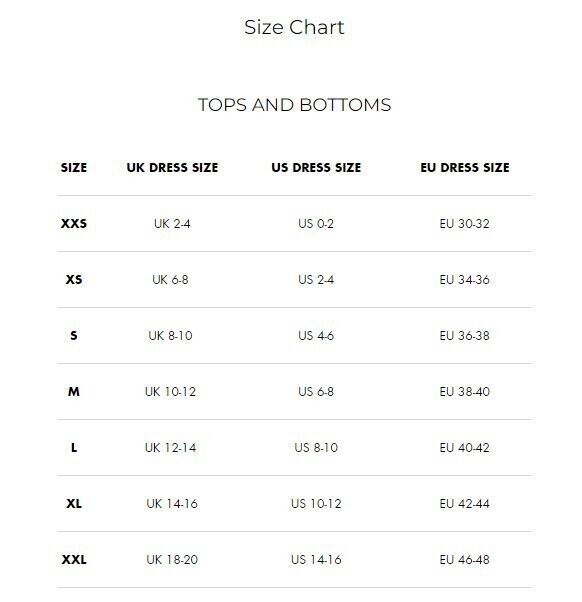The image size is (582, 602).
Task: Select the EU 42-44 cell
Action: tap(465, 504)
